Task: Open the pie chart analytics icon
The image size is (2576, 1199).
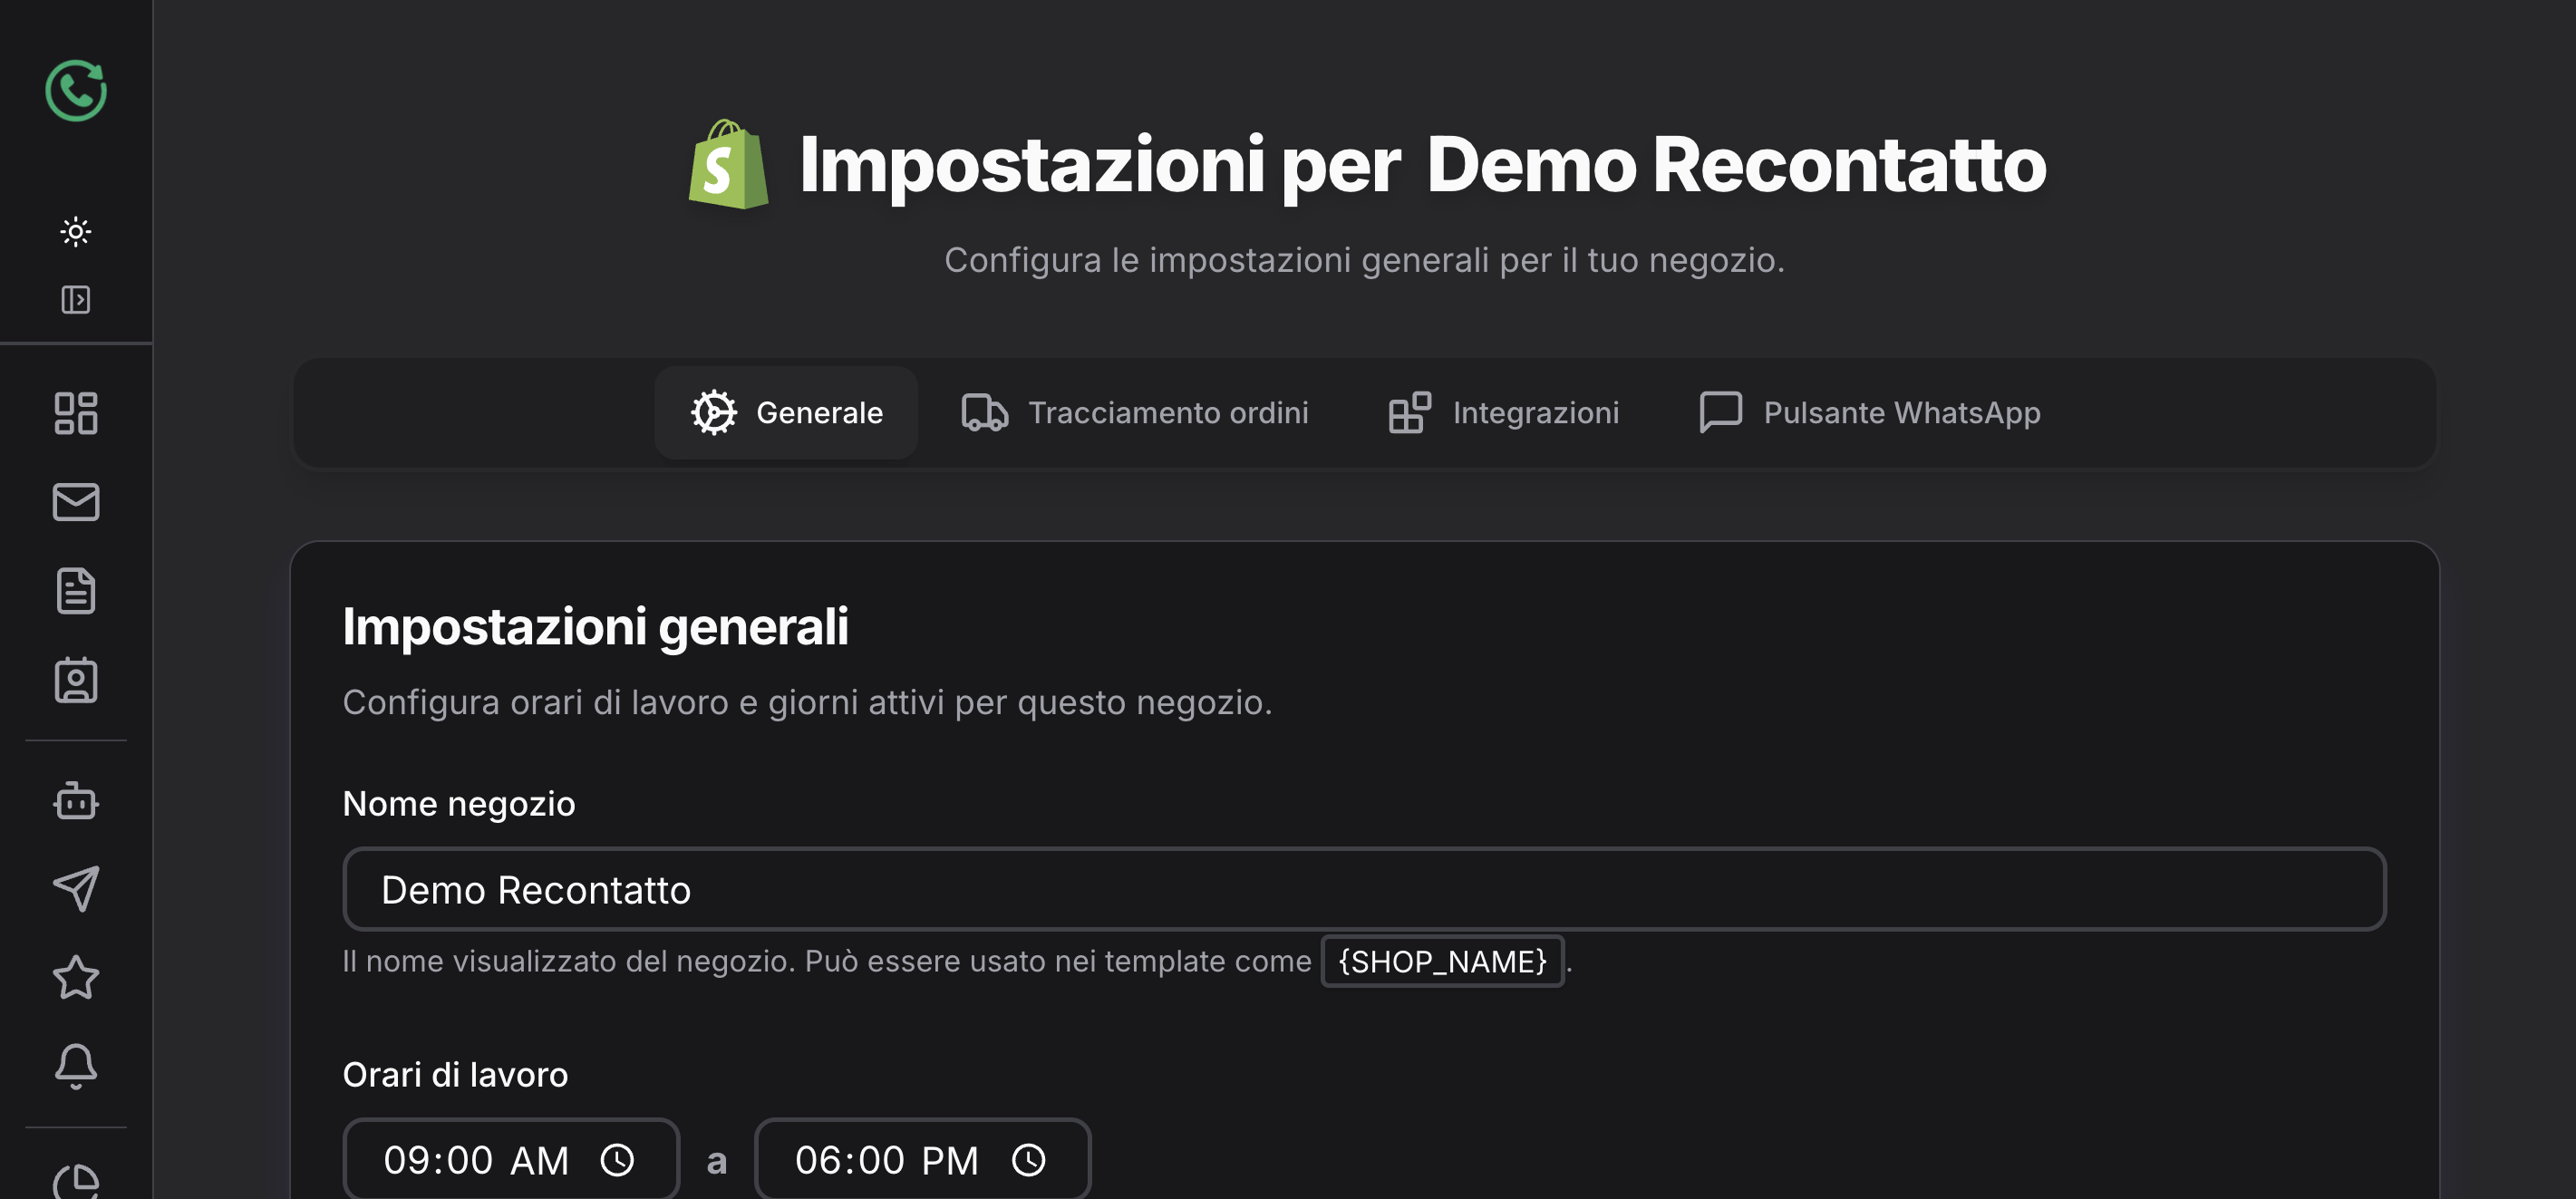Action: (76, 1182)
